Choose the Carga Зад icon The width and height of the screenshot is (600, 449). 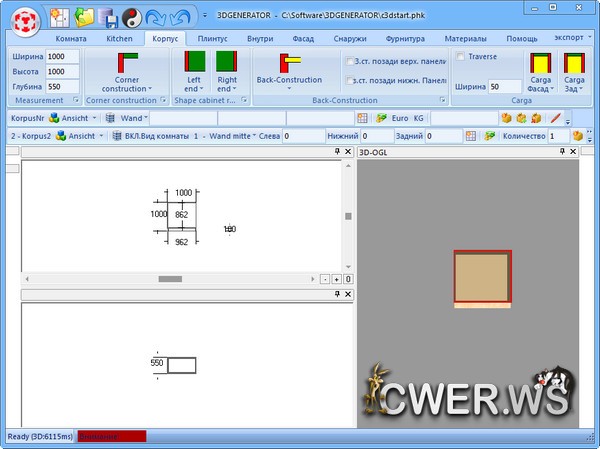click(574, 63)
